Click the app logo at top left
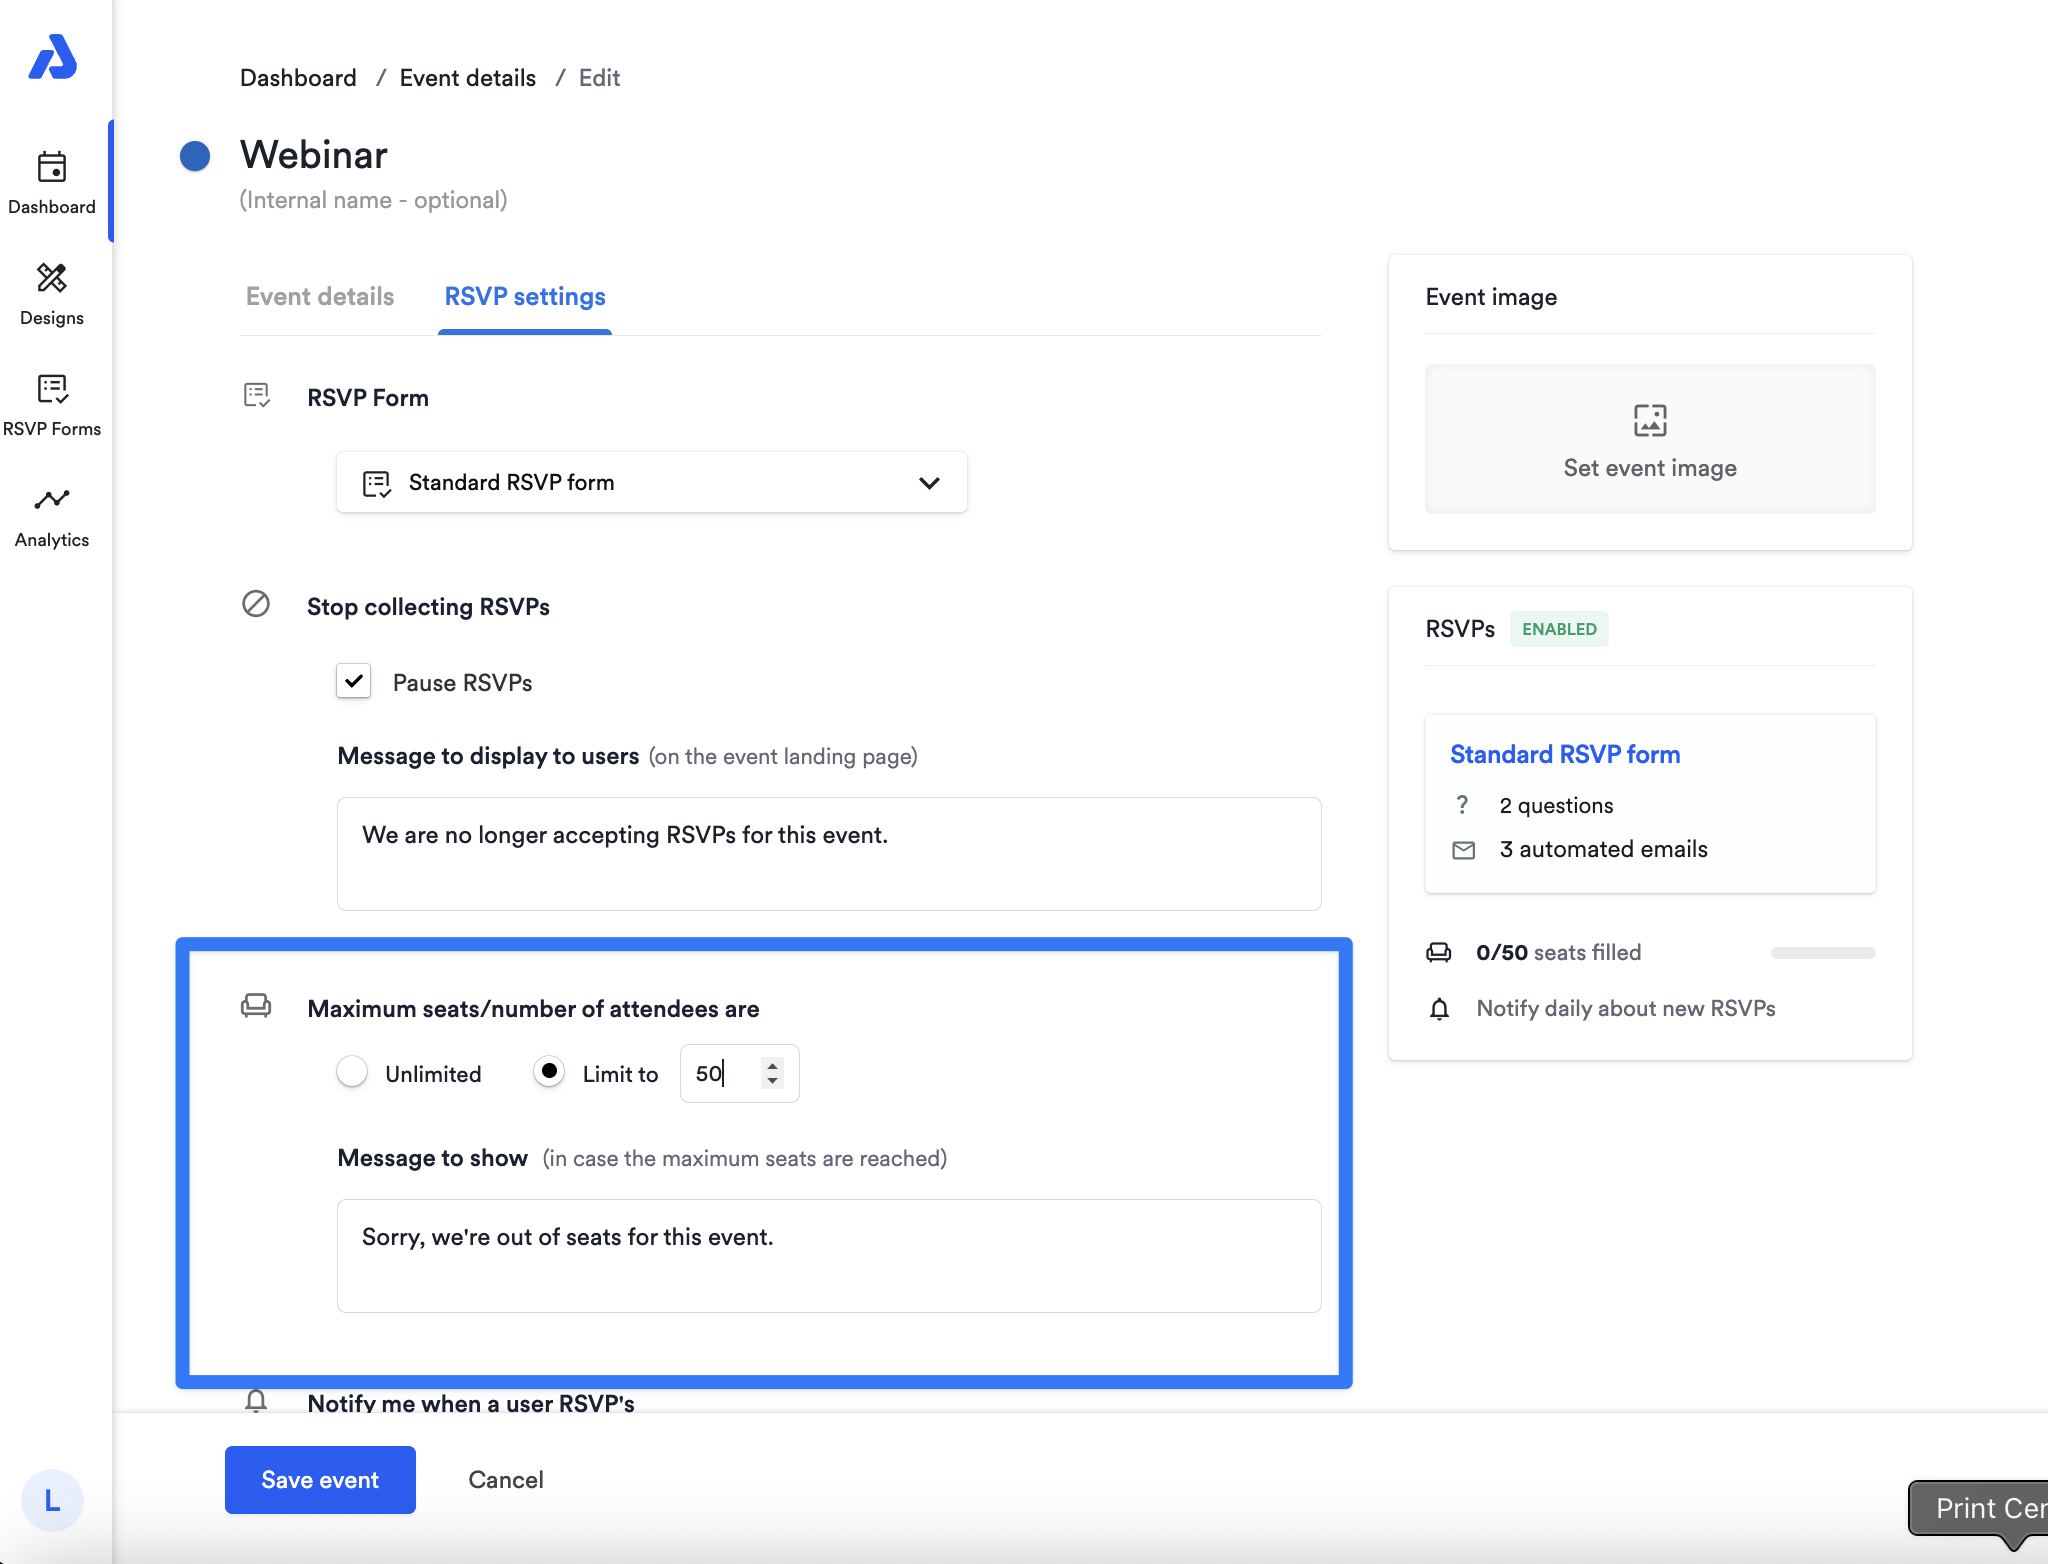The height and width of the screenshot is (1564, 2048). pyautogui.click(x=53, y=57)
